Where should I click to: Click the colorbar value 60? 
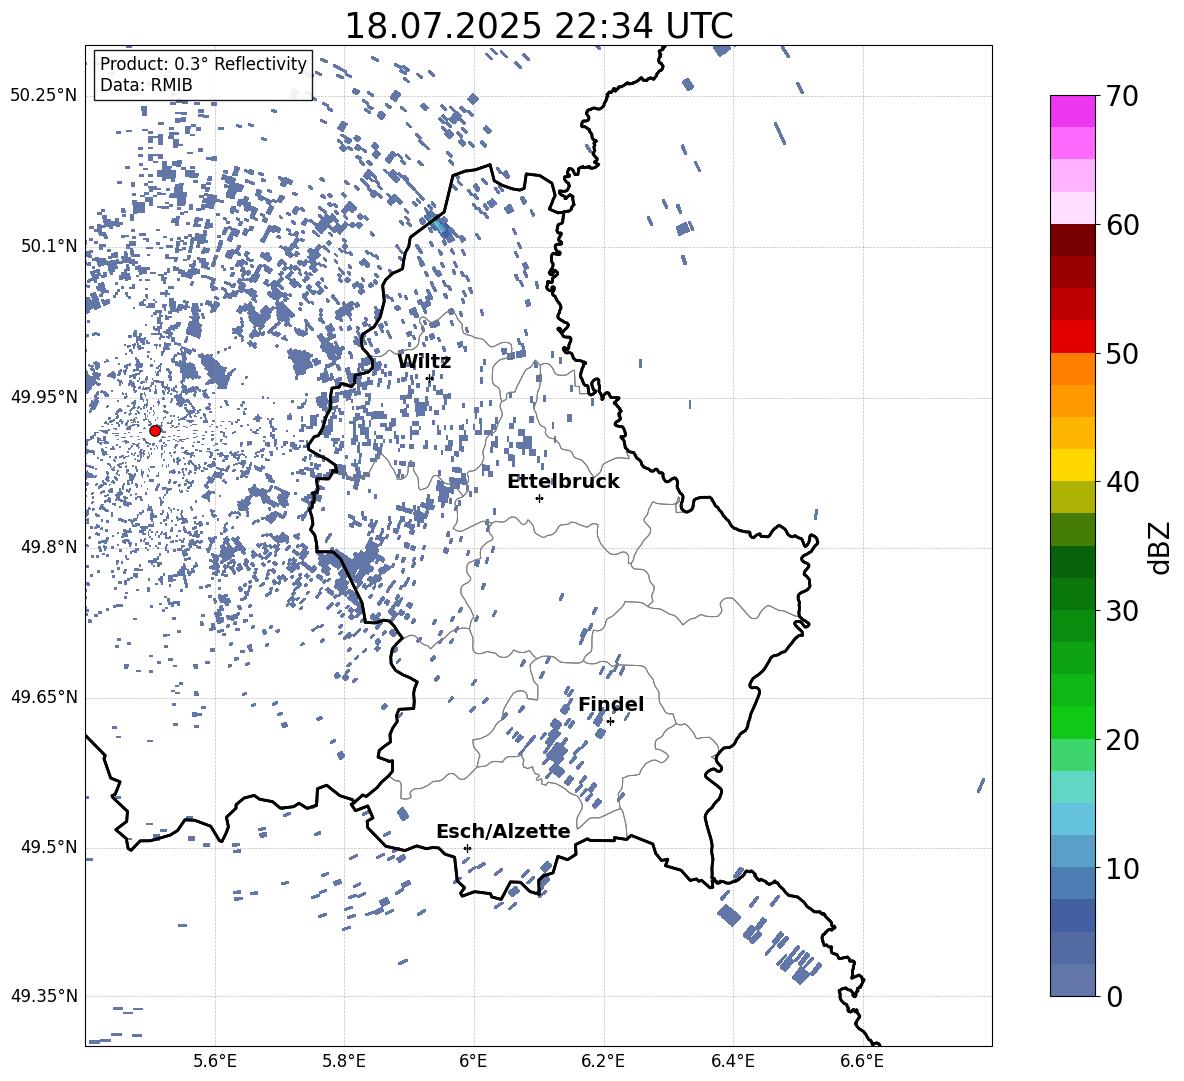(1122, 225)
